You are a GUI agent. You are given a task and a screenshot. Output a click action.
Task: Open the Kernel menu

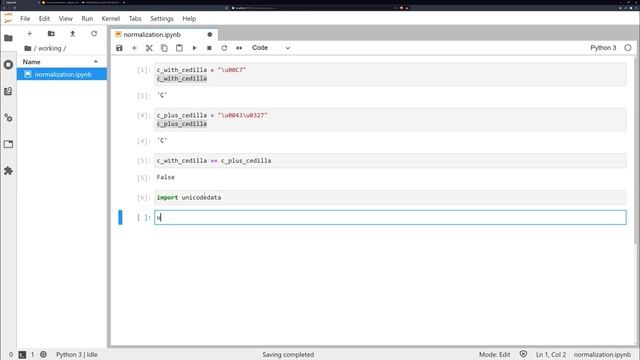111,19
